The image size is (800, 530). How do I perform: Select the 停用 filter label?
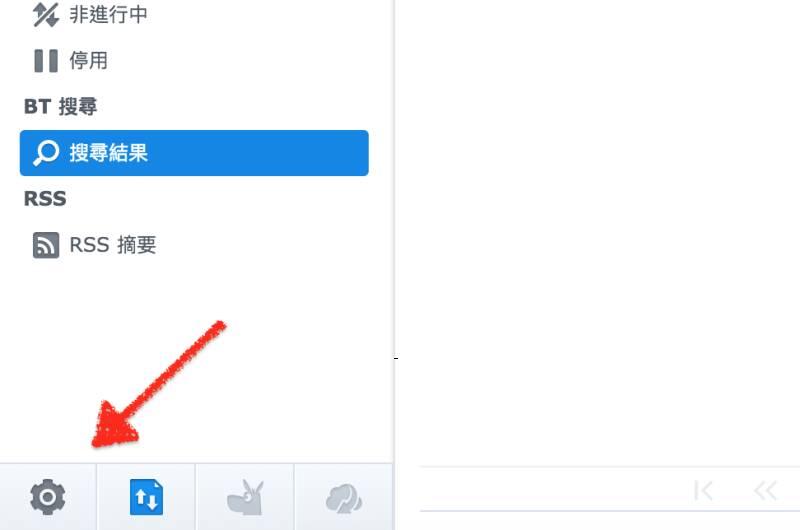pyautogui.click(x=89, y=61)
